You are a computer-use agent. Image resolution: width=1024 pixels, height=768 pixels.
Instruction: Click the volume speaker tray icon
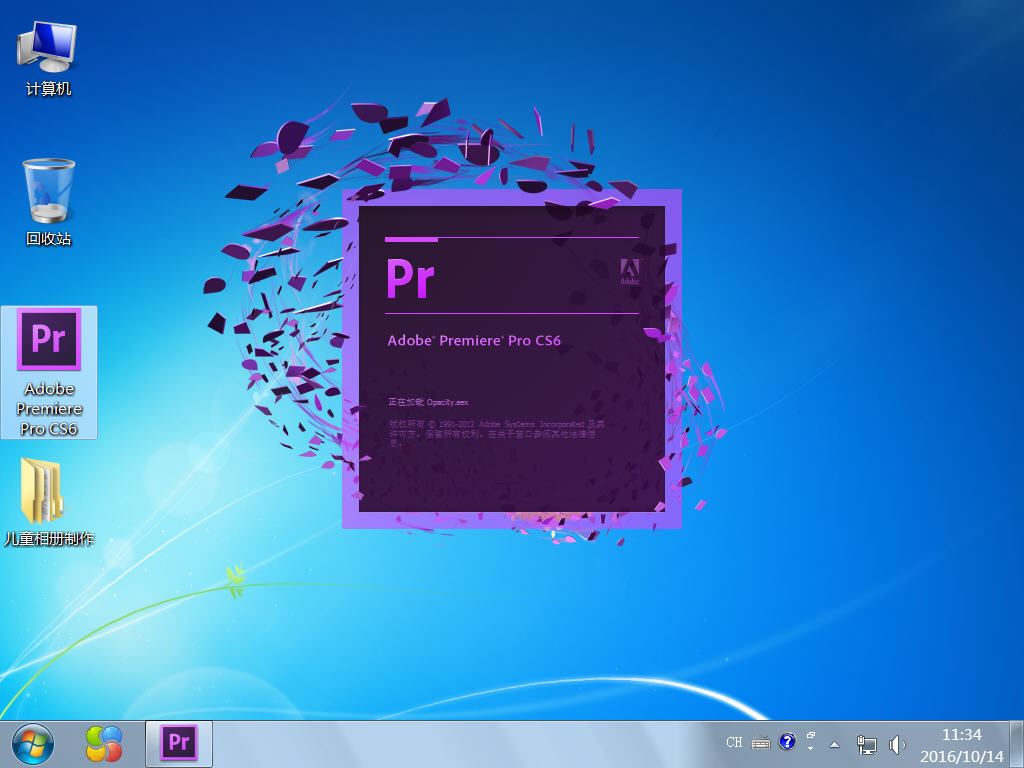[897, 744]
